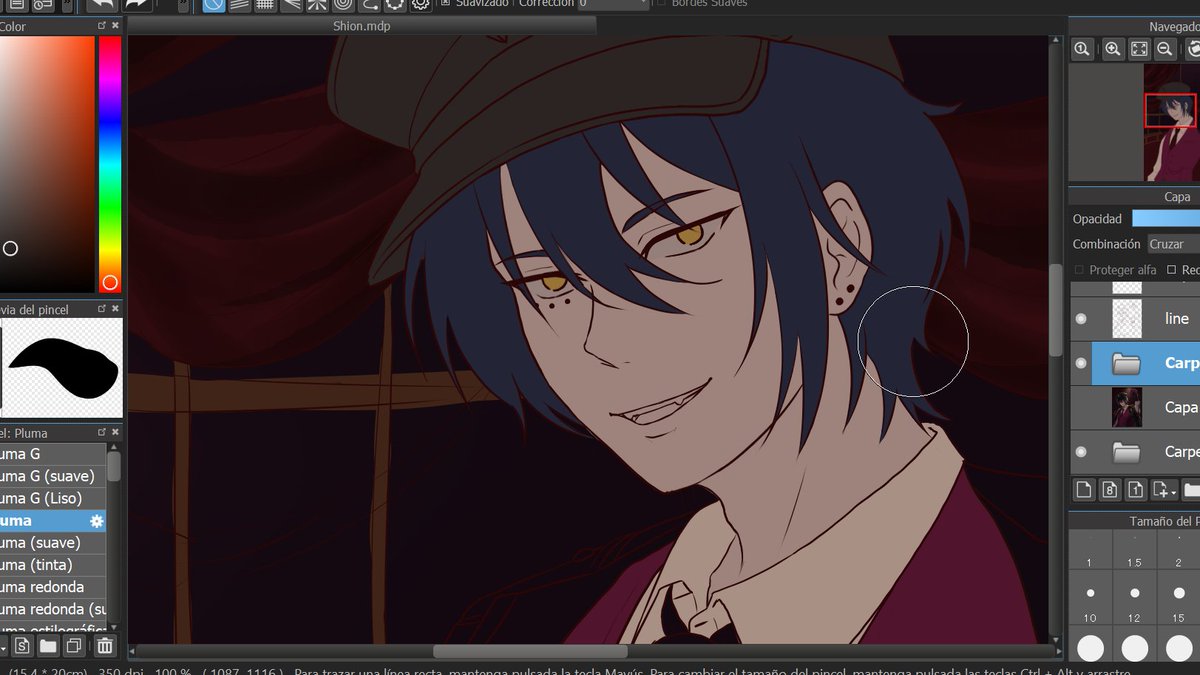Click the Navigator zoom in magnifier
Screen dimensions: 1200x675
pyautogui.click(x=1113, y=49)
